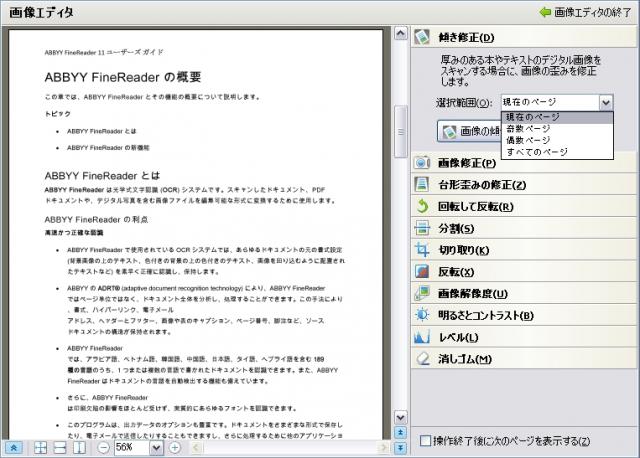The height and width of the screenshot is (458, 640).
Task: Go to the previous page arrow button
Action: tap(400, 432)
